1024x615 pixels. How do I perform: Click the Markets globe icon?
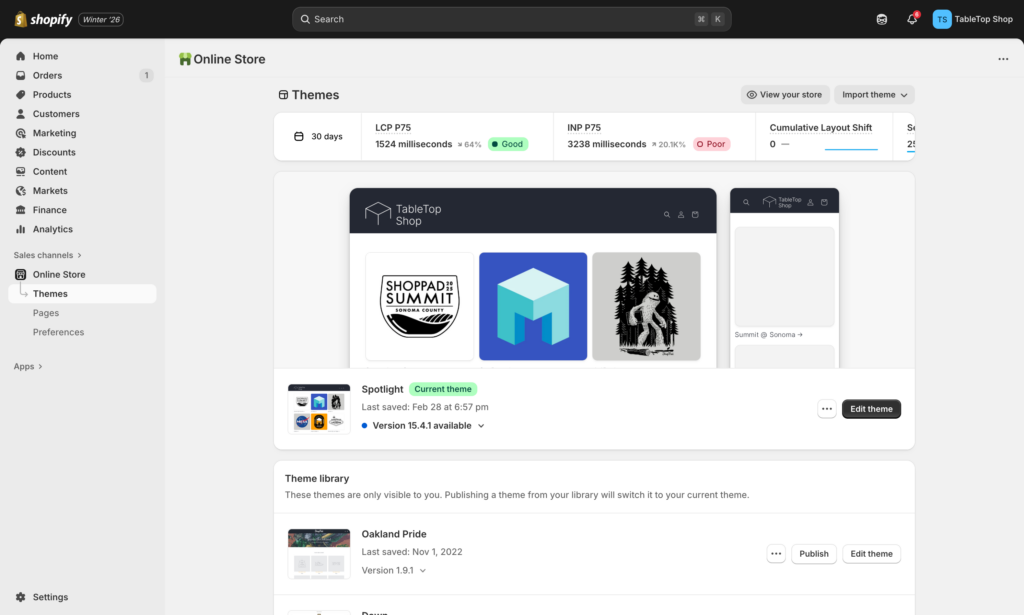[21, 191]
